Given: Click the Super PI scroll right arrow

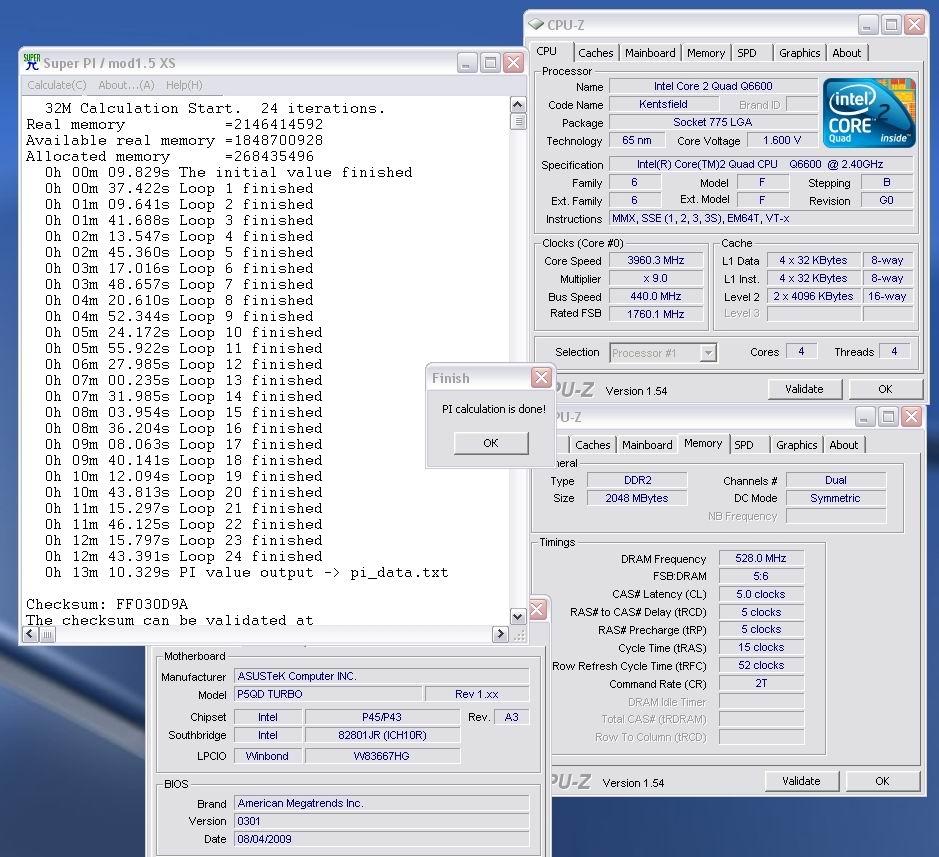Looking at the screenshot, I should click(500, 634).
